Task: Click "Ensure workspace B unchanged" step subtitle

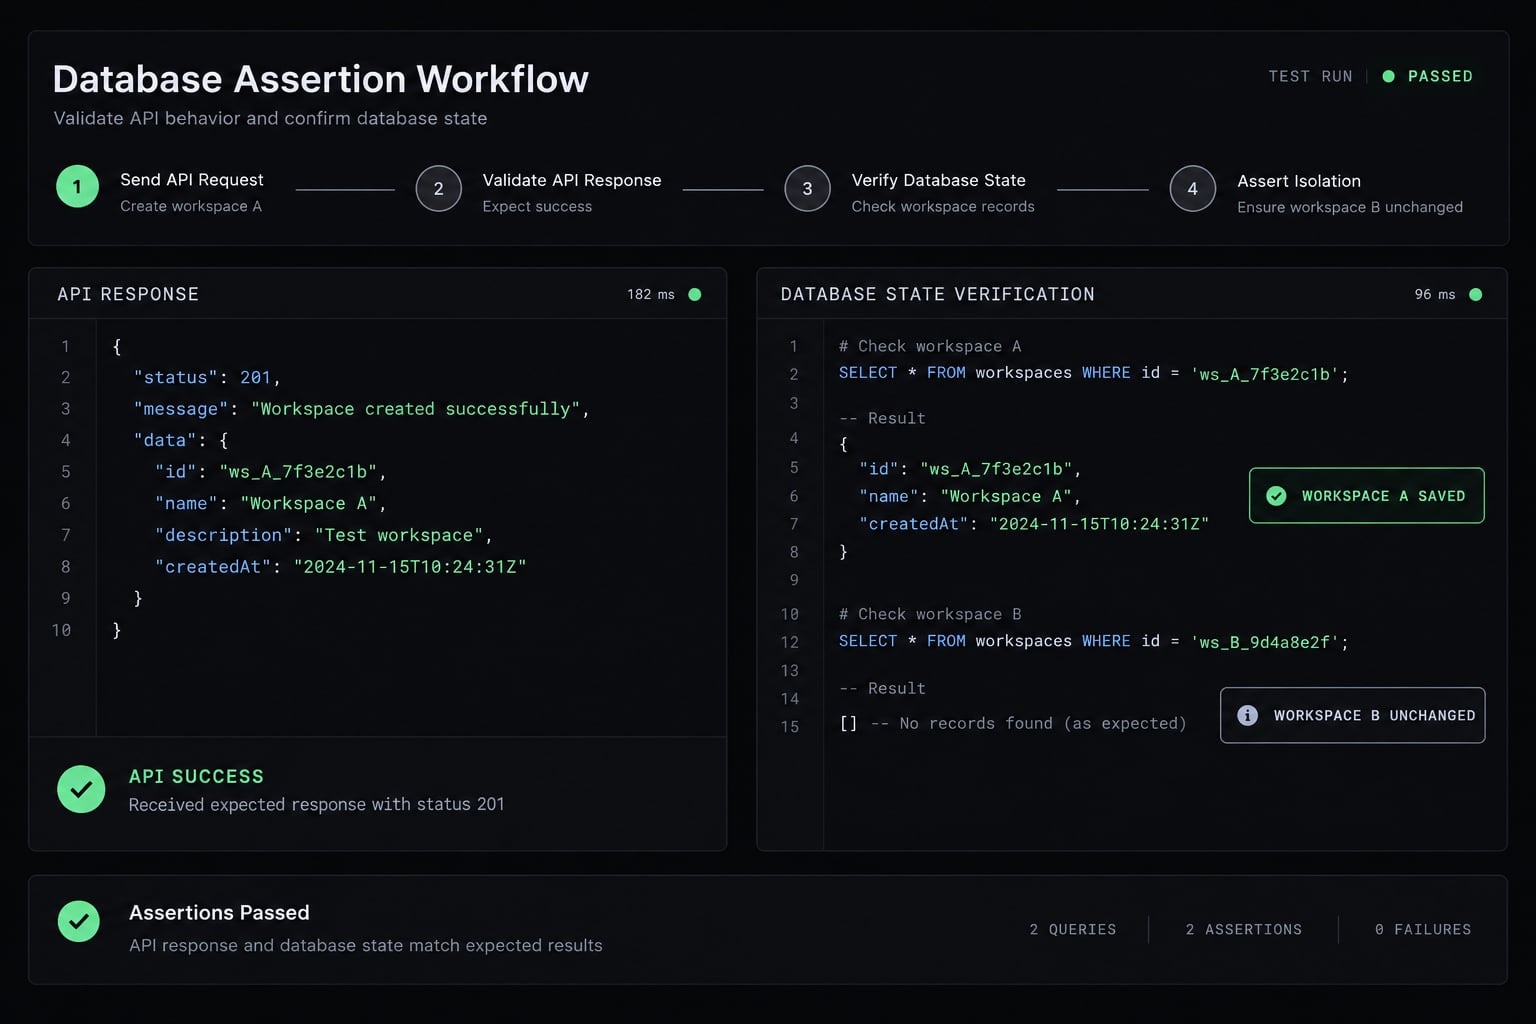Action: [1350, 207]
